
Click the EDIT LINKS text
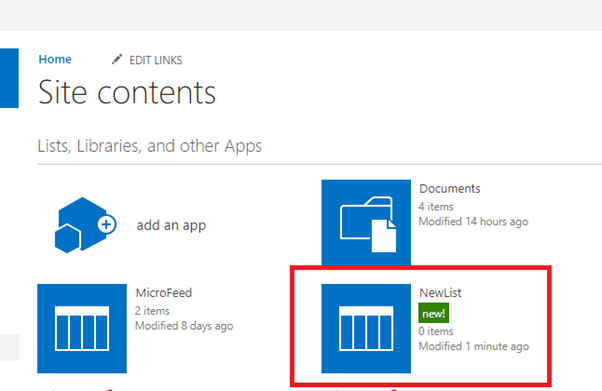(155, 60)
